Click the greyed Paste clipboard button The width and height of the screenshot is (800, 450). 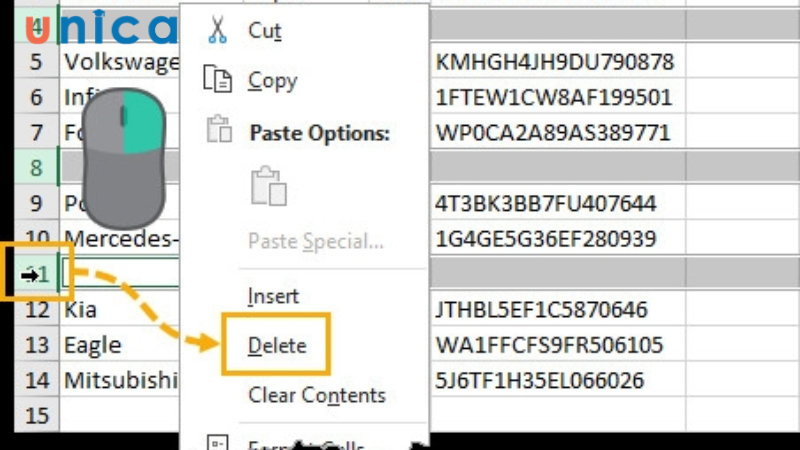point(269,187)
